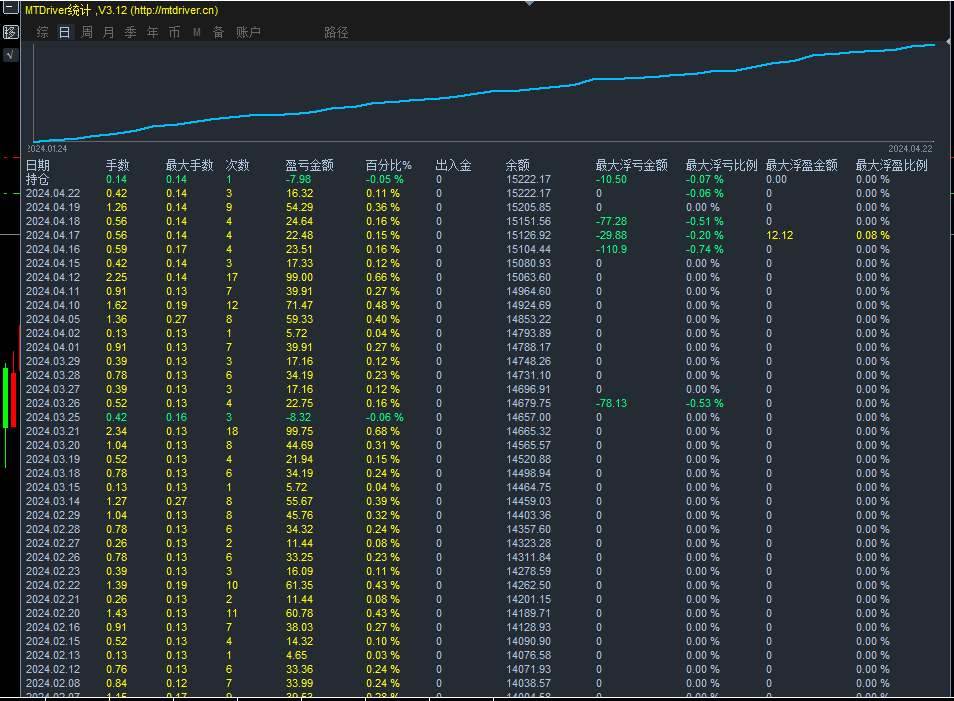954x701 pixels.
Task: Click the 0.08 % floating profit ratio
Action: (872, 235)
